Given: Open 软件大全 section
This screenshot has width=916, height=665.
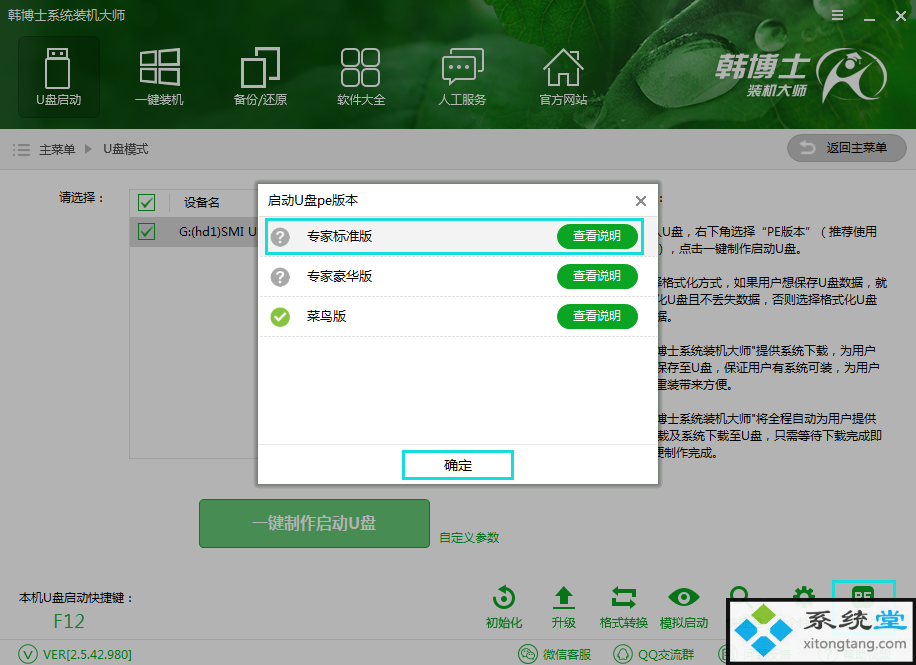Looking at the screenshot, I should point(361,77).
